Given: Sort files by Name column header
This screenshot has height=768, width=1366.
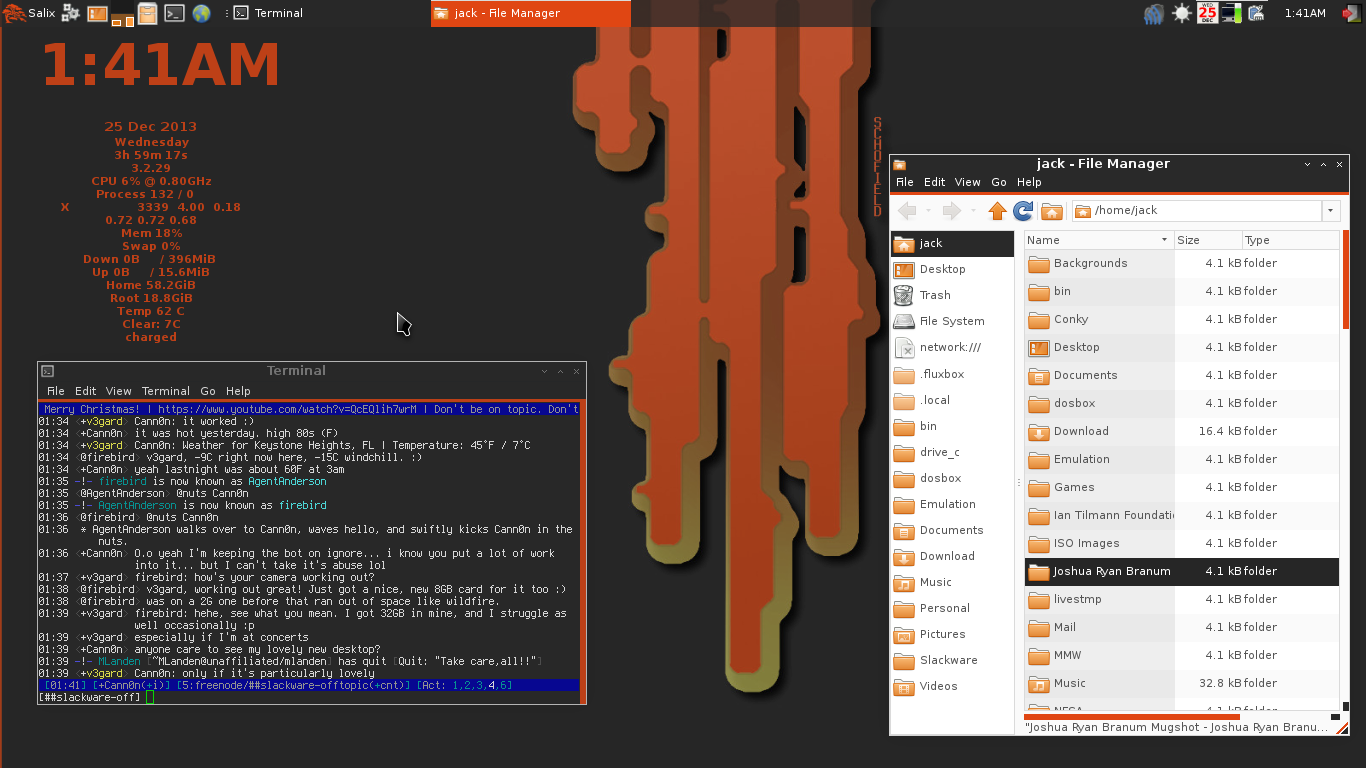Looking at the screenshot, I should 1098,240.
